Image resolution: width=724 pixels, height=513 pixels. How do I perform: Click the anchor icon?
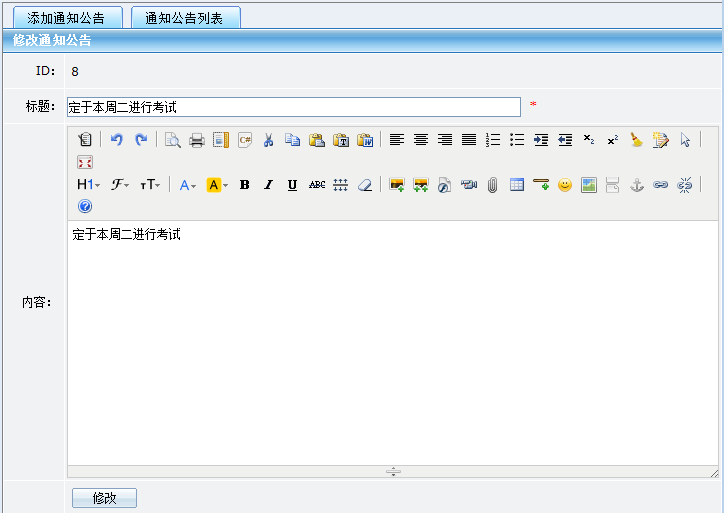click(x=636, y=185)
